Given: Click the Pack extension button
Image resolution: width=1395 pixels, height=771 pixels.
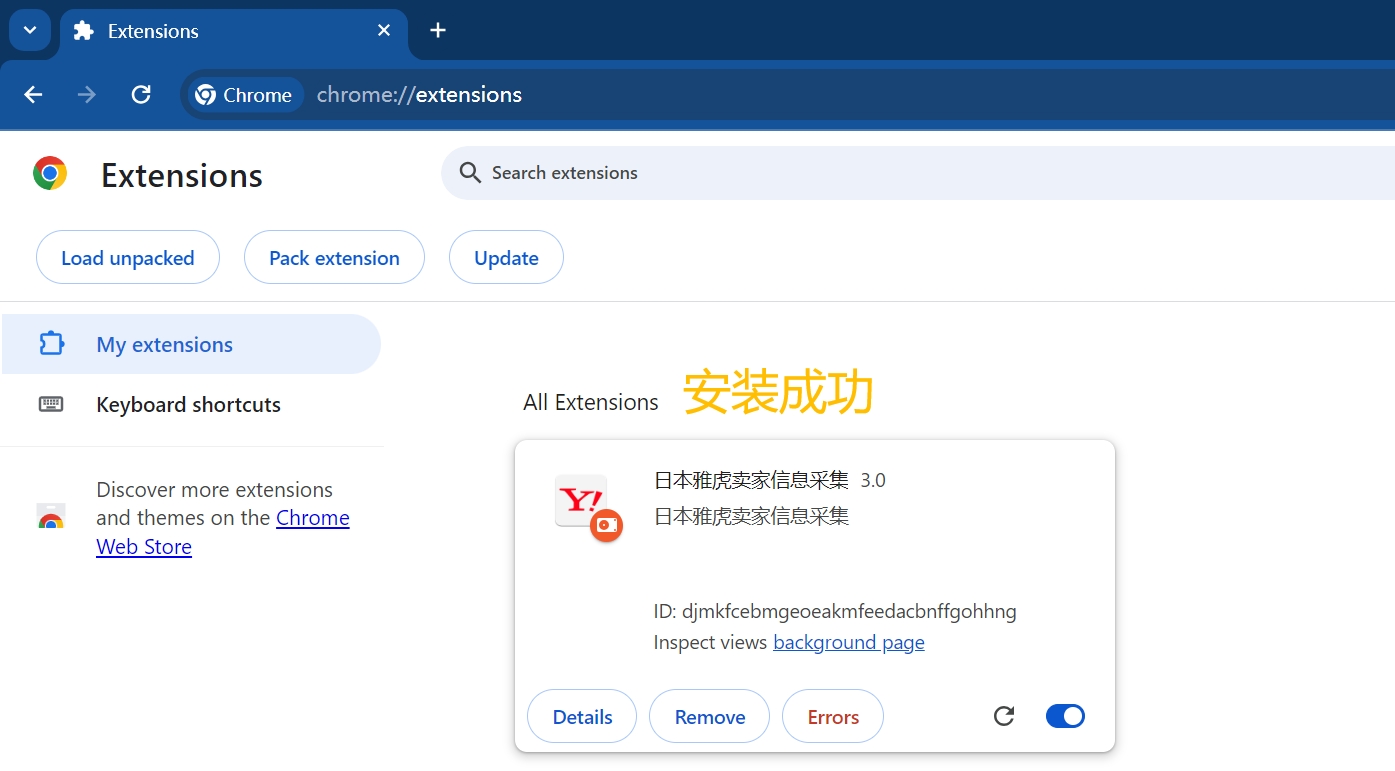Looking at the screenshot, I should pos(334,258).
